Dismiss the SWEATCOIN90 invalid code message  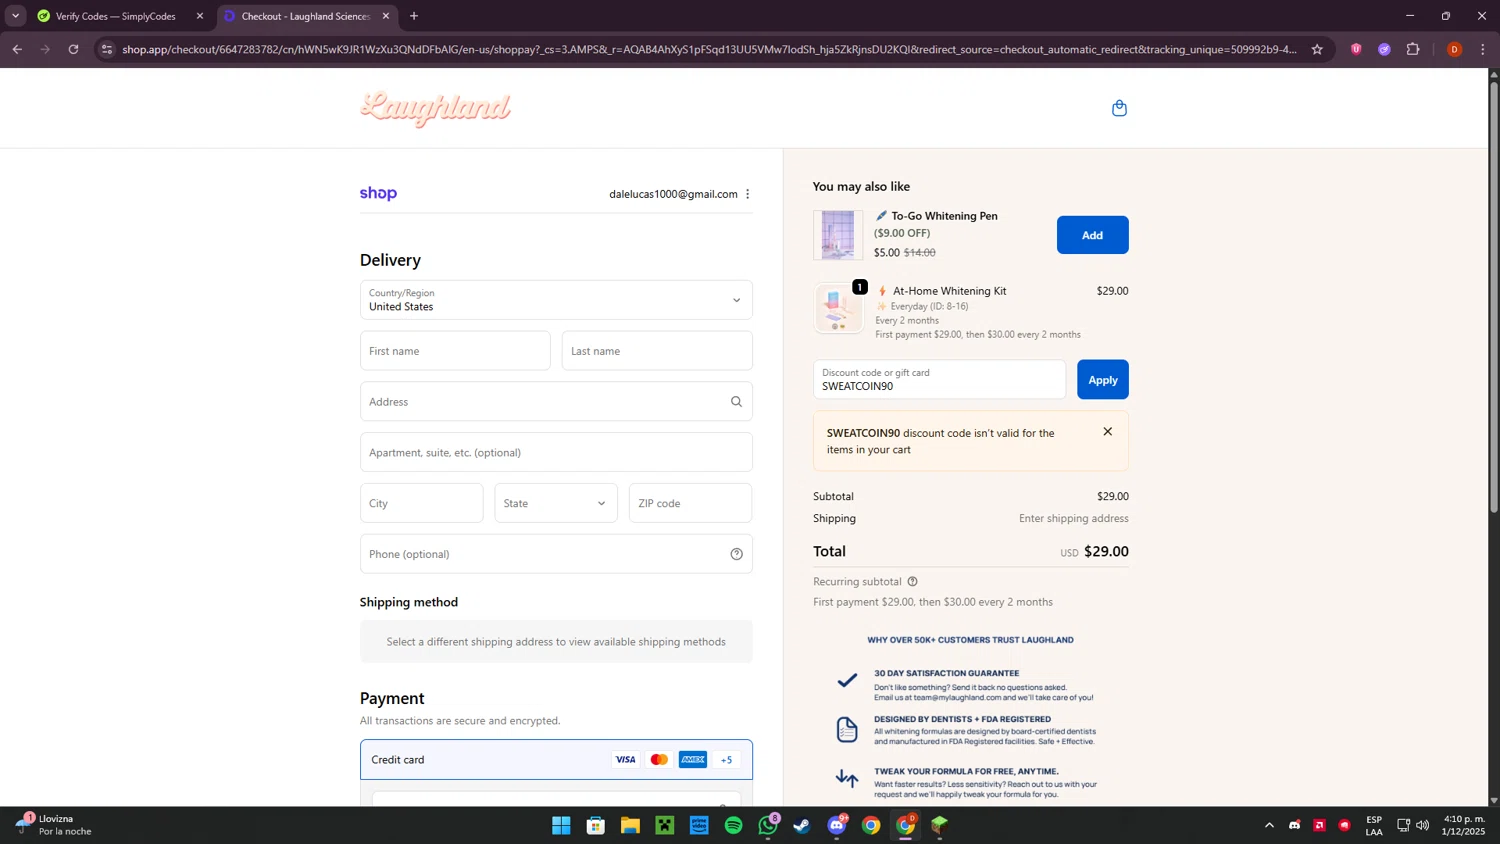1107,432
